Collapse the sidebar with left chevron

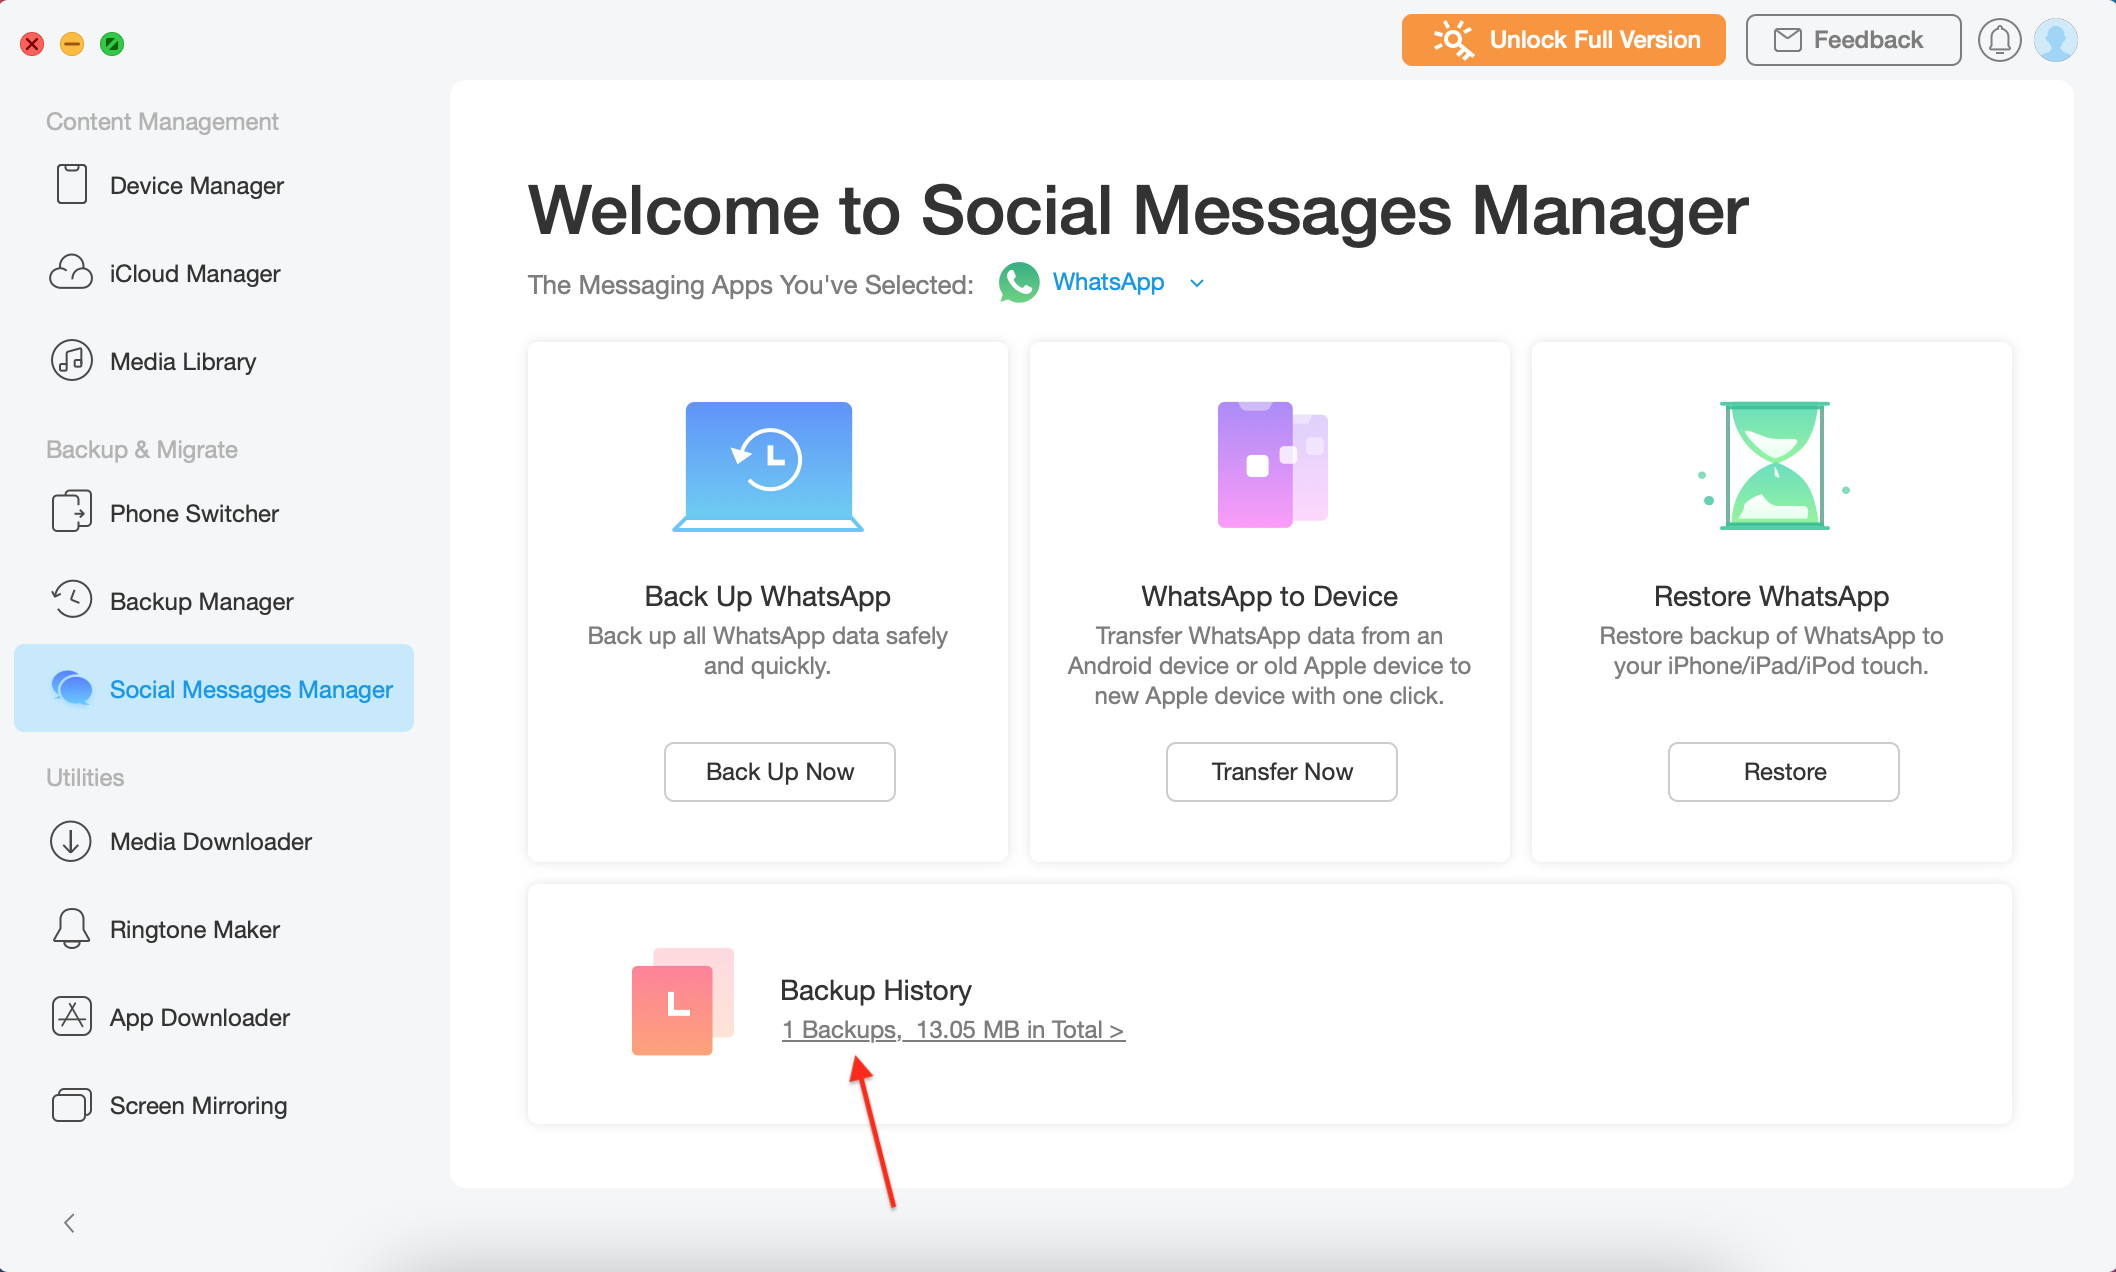[x=69, y=1223]
